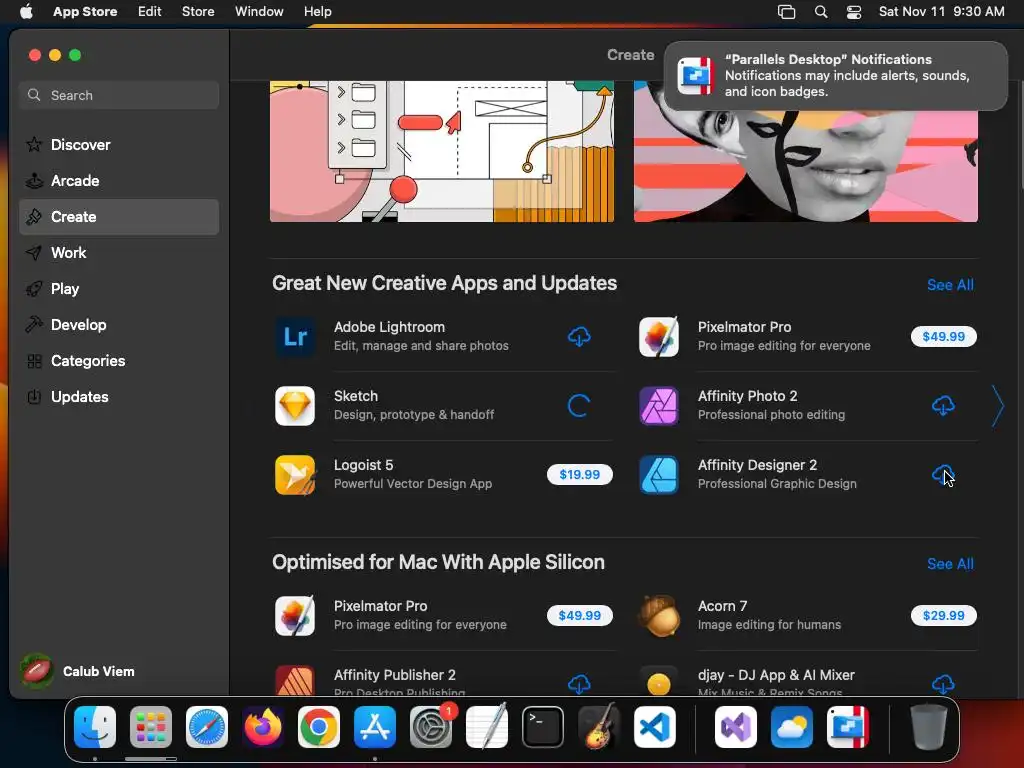Open Trash in the Dock
This screenshot has width=1024, height=768.
(x=928, y=727)
